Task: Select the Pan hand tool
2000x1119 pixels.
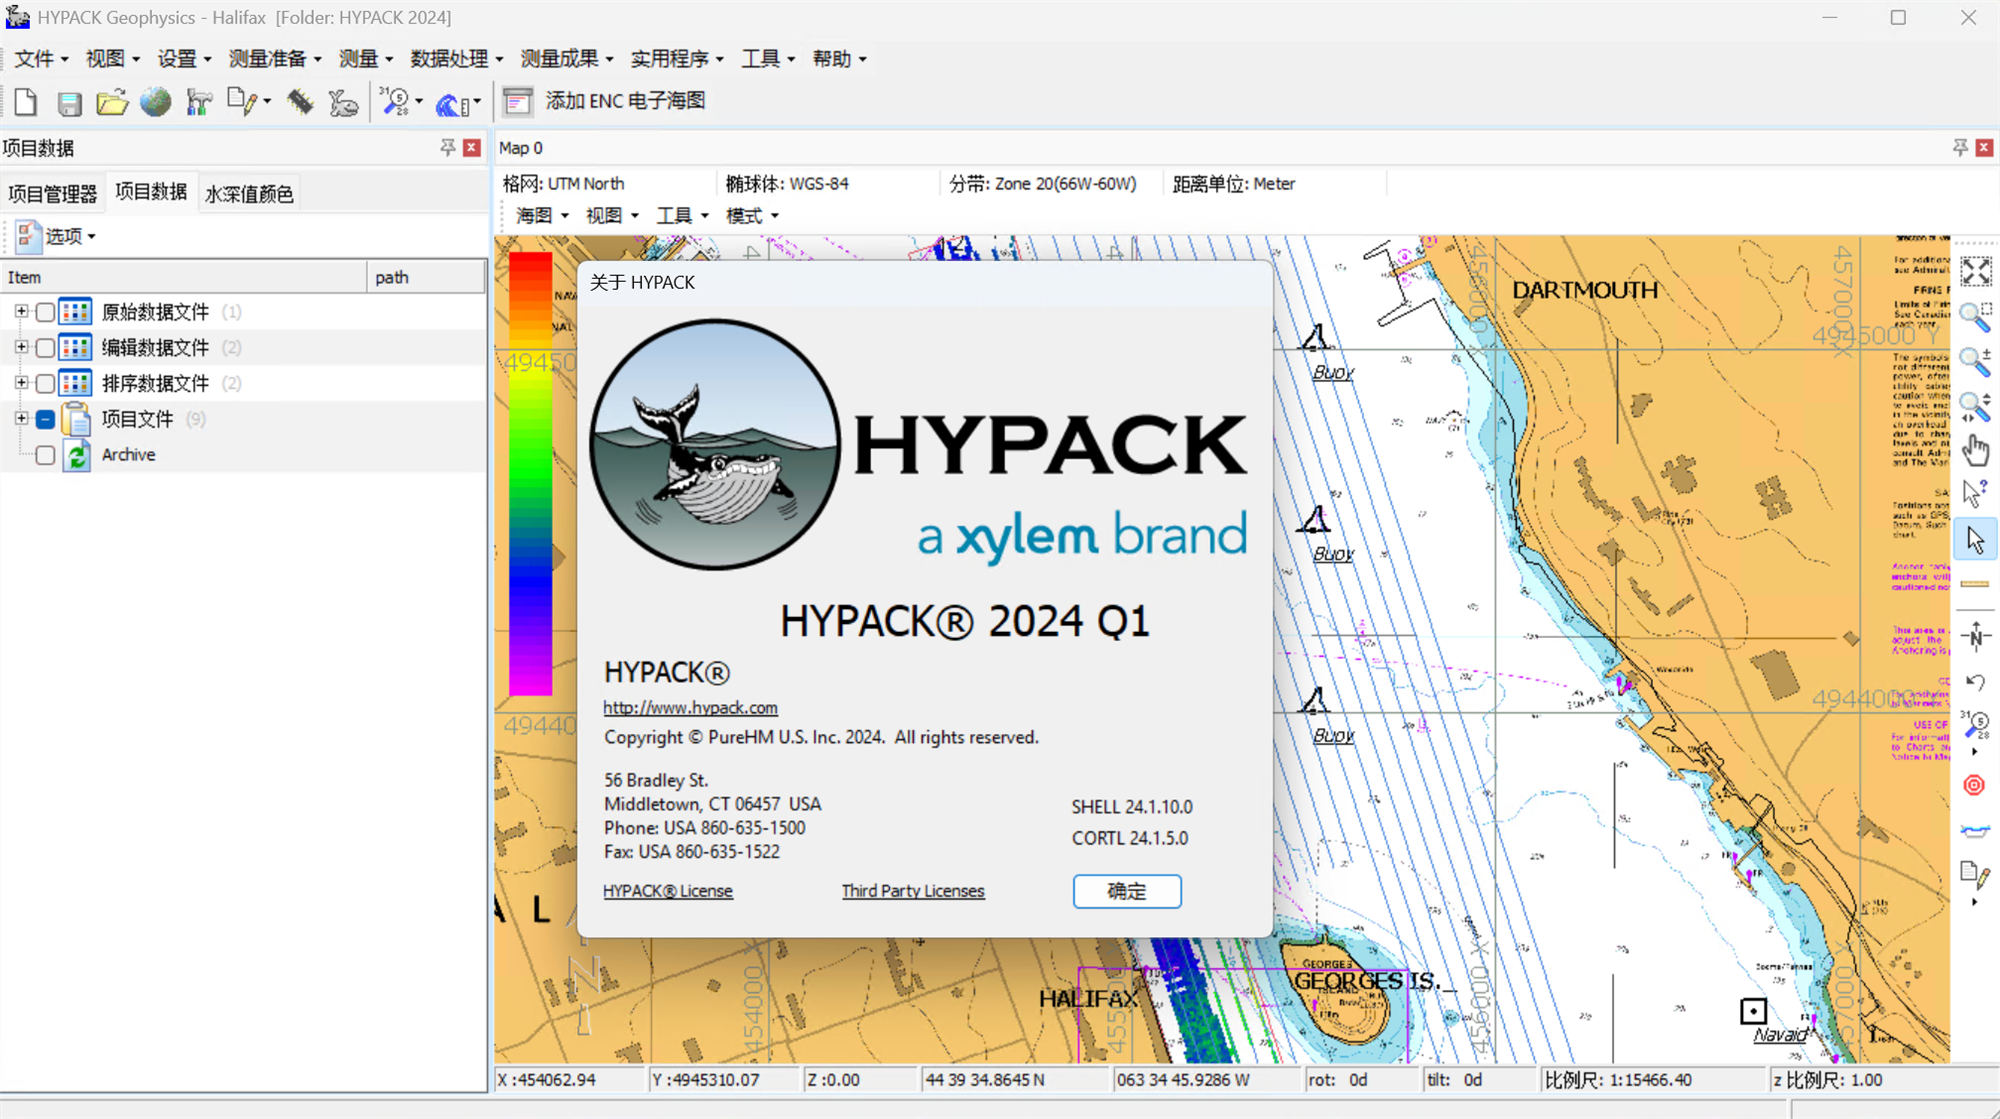Action: click(x=1975, y=450)
